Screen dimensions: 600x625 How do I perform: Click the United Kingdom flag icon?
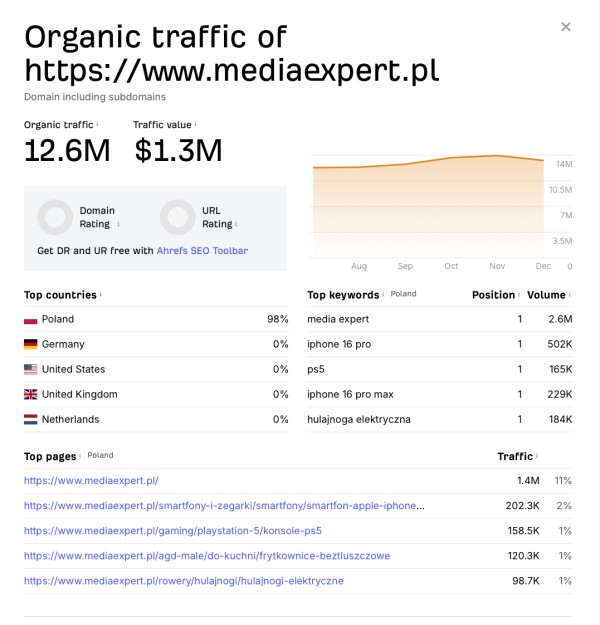pyautogui.click(x=31, y=395)
